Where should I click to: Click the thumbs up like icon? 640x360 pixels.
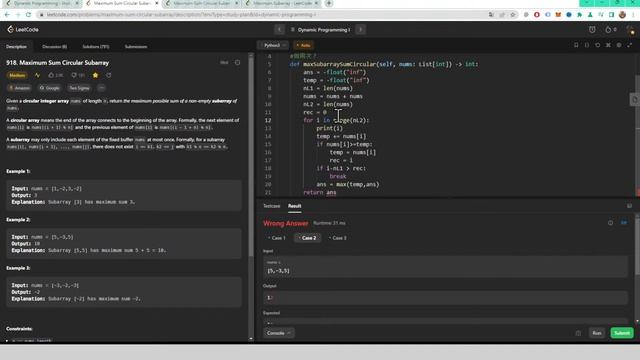tap(51, 75)
